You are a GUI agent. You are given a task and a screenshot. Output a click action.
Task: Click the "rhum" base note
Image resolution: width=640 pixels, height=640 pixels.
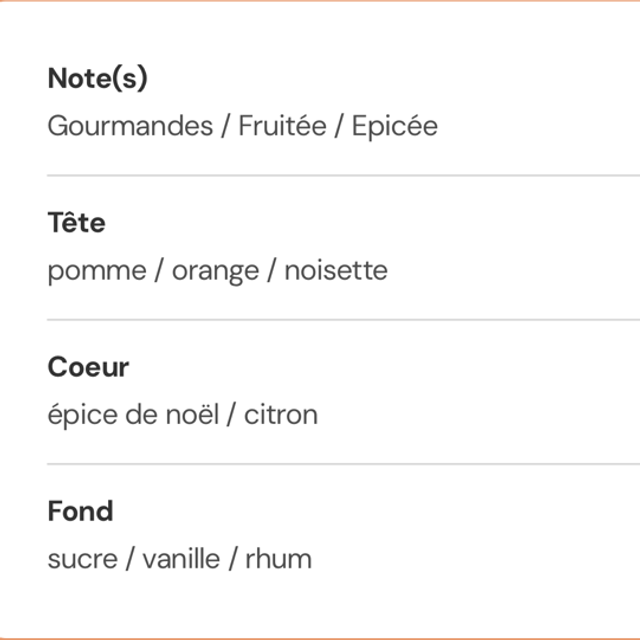point(279,559)
